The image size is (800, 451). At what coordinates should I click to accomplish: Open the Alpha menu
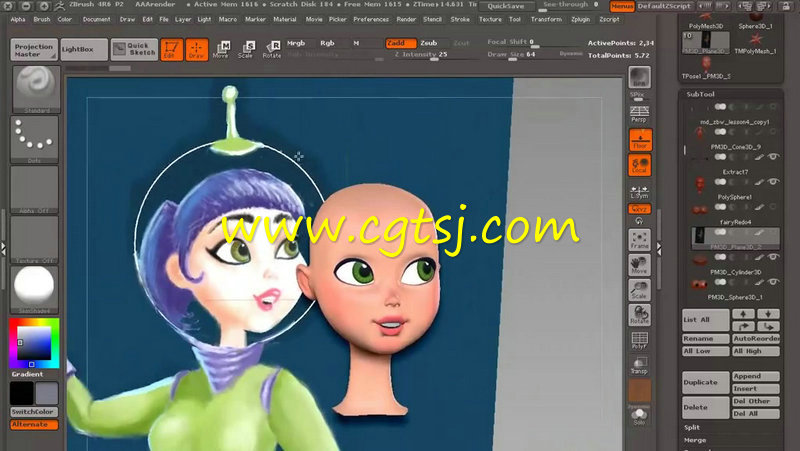coord(18,19)
